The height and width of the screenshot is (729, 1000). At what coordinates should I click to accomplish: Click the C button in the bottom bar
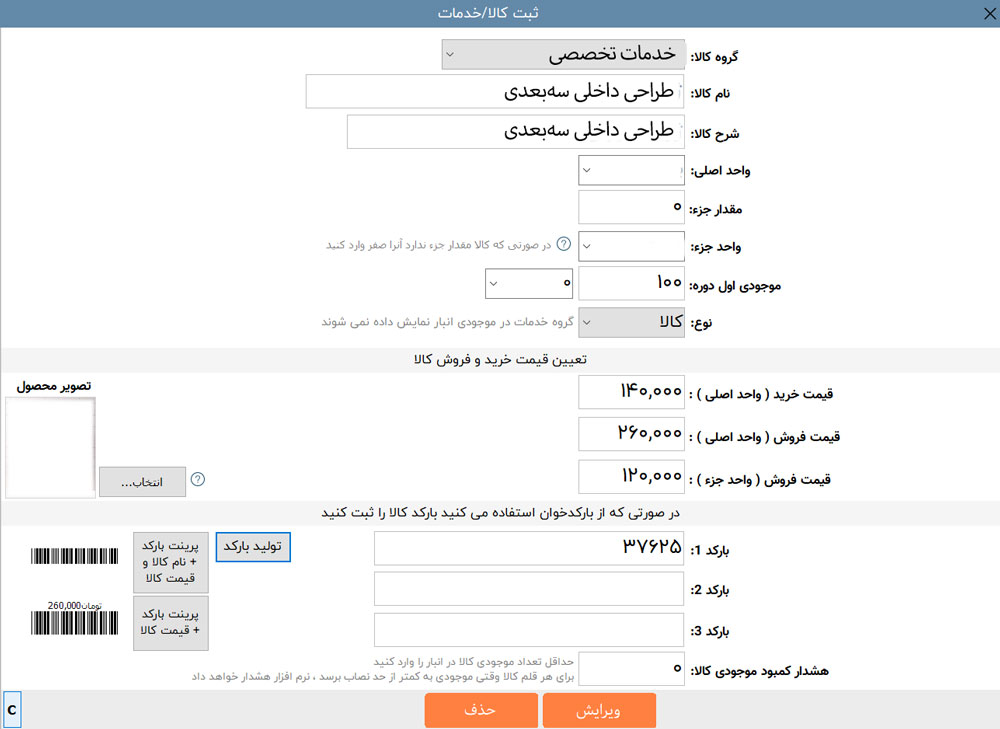[12, 710]
